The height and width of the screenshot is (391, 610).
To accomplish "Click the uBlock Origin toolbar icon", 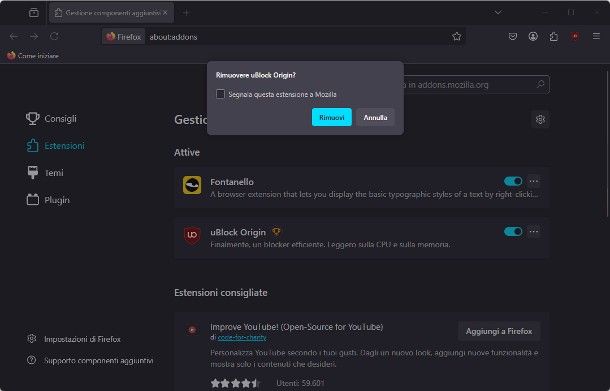I will [x=575, y=37].
